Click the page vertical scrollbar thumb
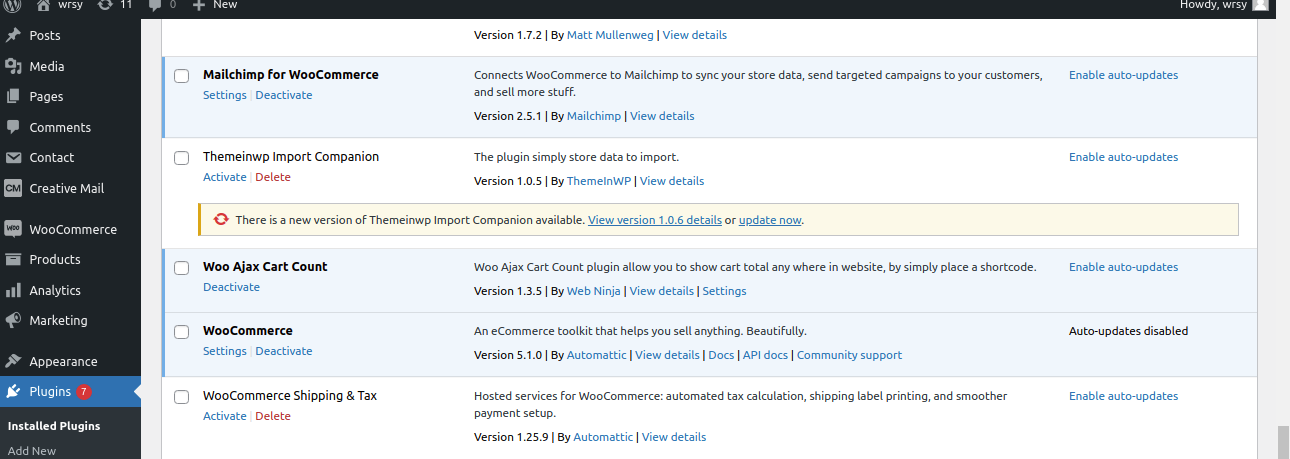 (x=1283, y=442)
